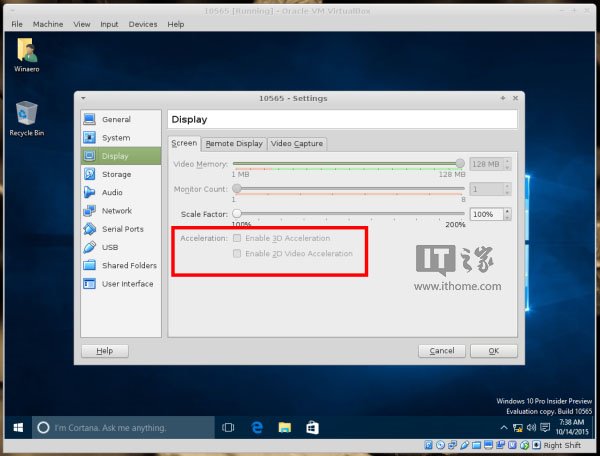
Task: Open the Storage settings category
Action: [116, 174]
